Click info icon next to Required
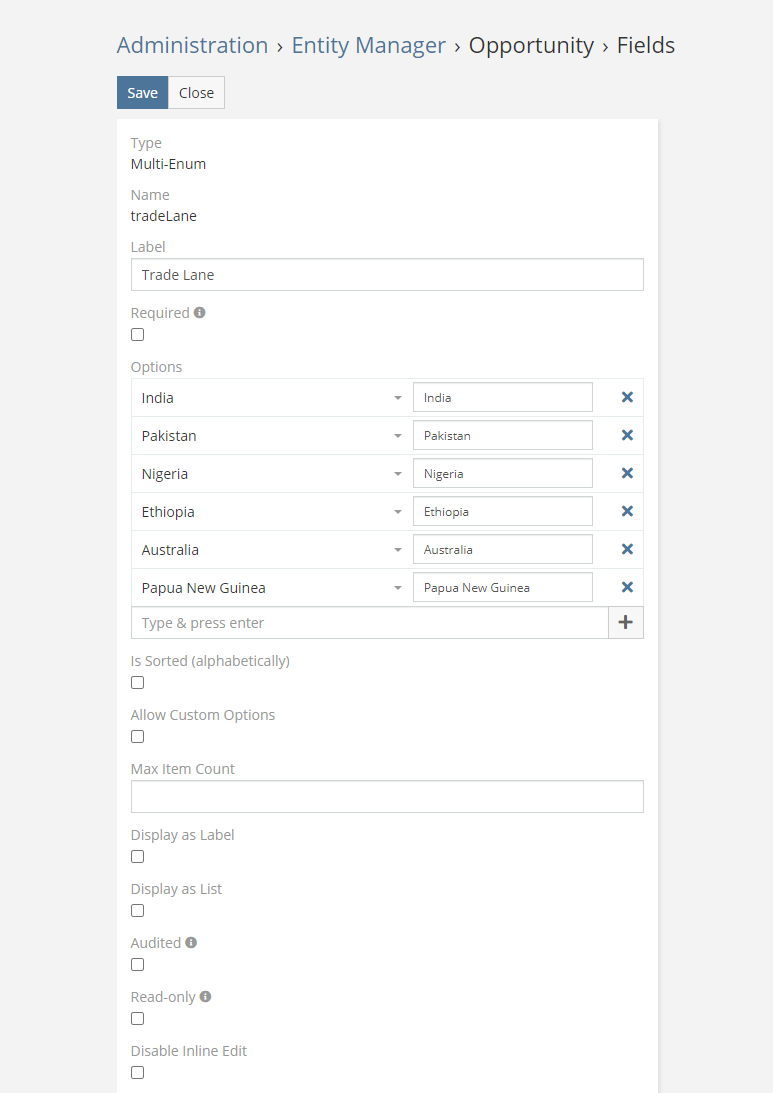Screen dimensions: 773x1093 [200, 312]
